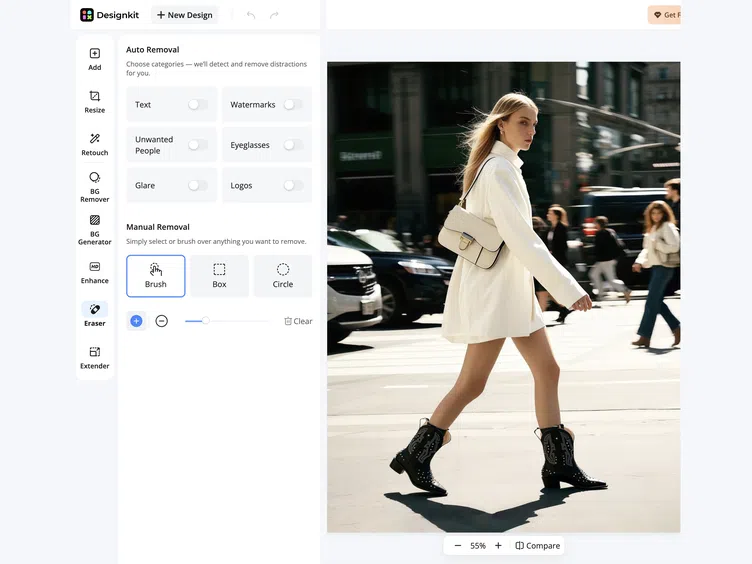The height and width of the screenshot is (564, 752).
Task: Enable the Eyeglasses removal switch
Action: coord(293,145)
